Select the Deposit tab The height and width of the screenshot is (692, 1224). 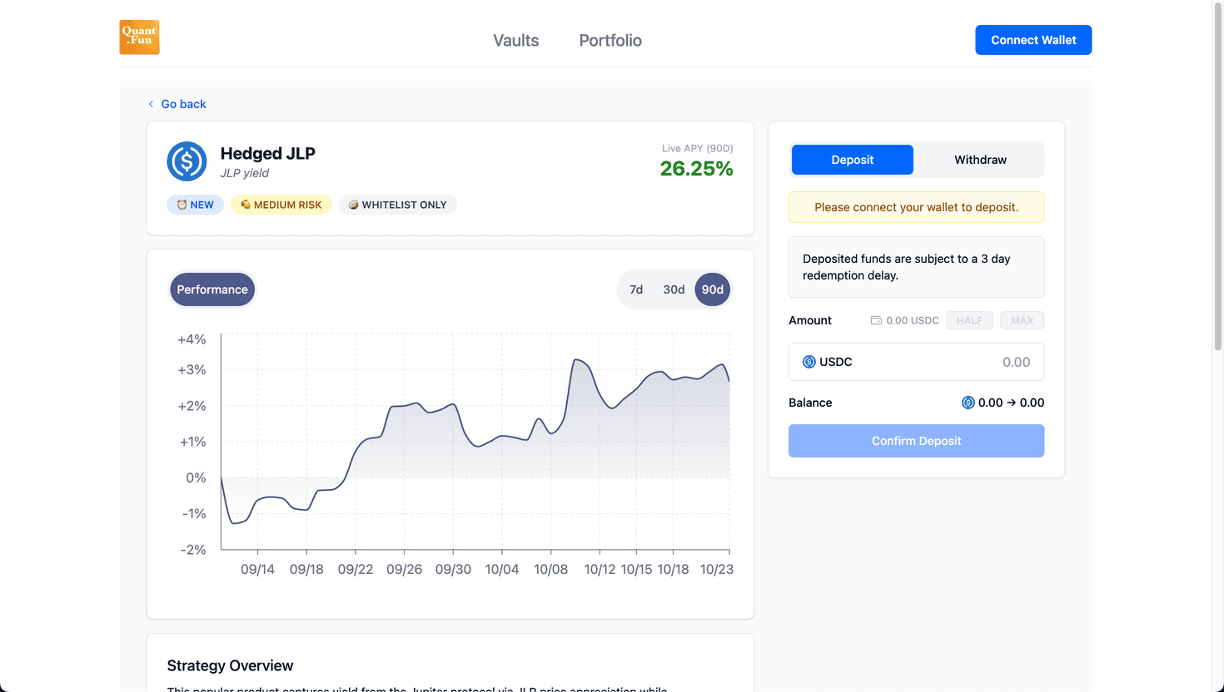[852, 160]
